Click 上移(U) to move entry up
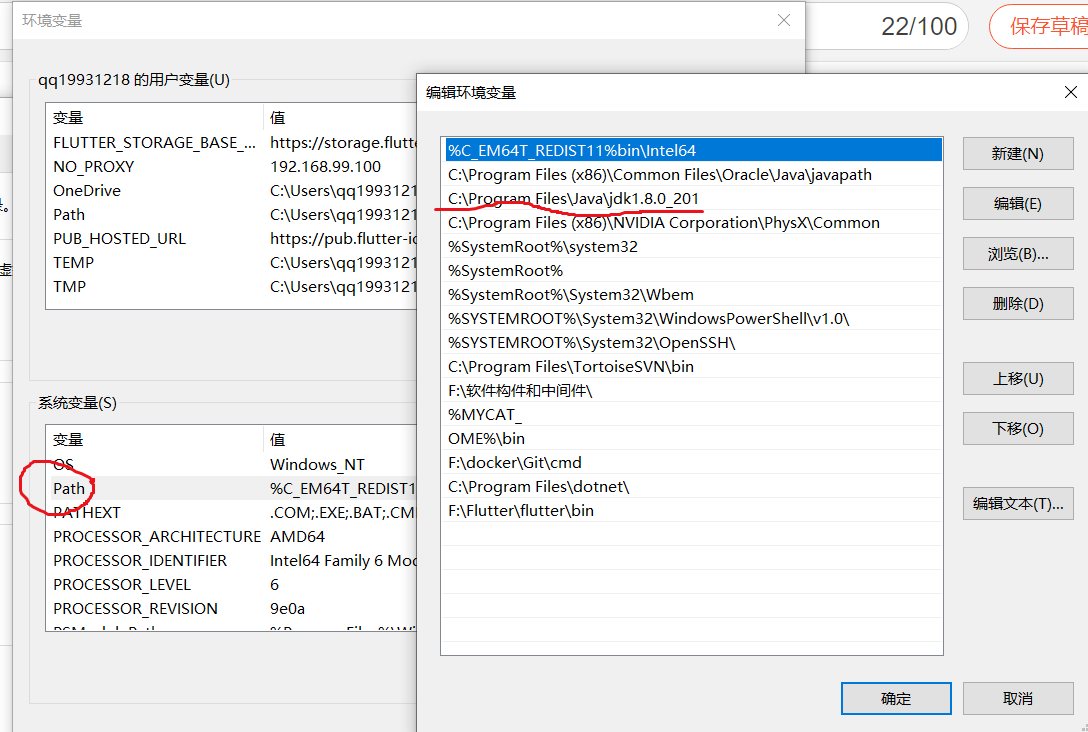The image size is (1088, 732). coord(1017,378)
